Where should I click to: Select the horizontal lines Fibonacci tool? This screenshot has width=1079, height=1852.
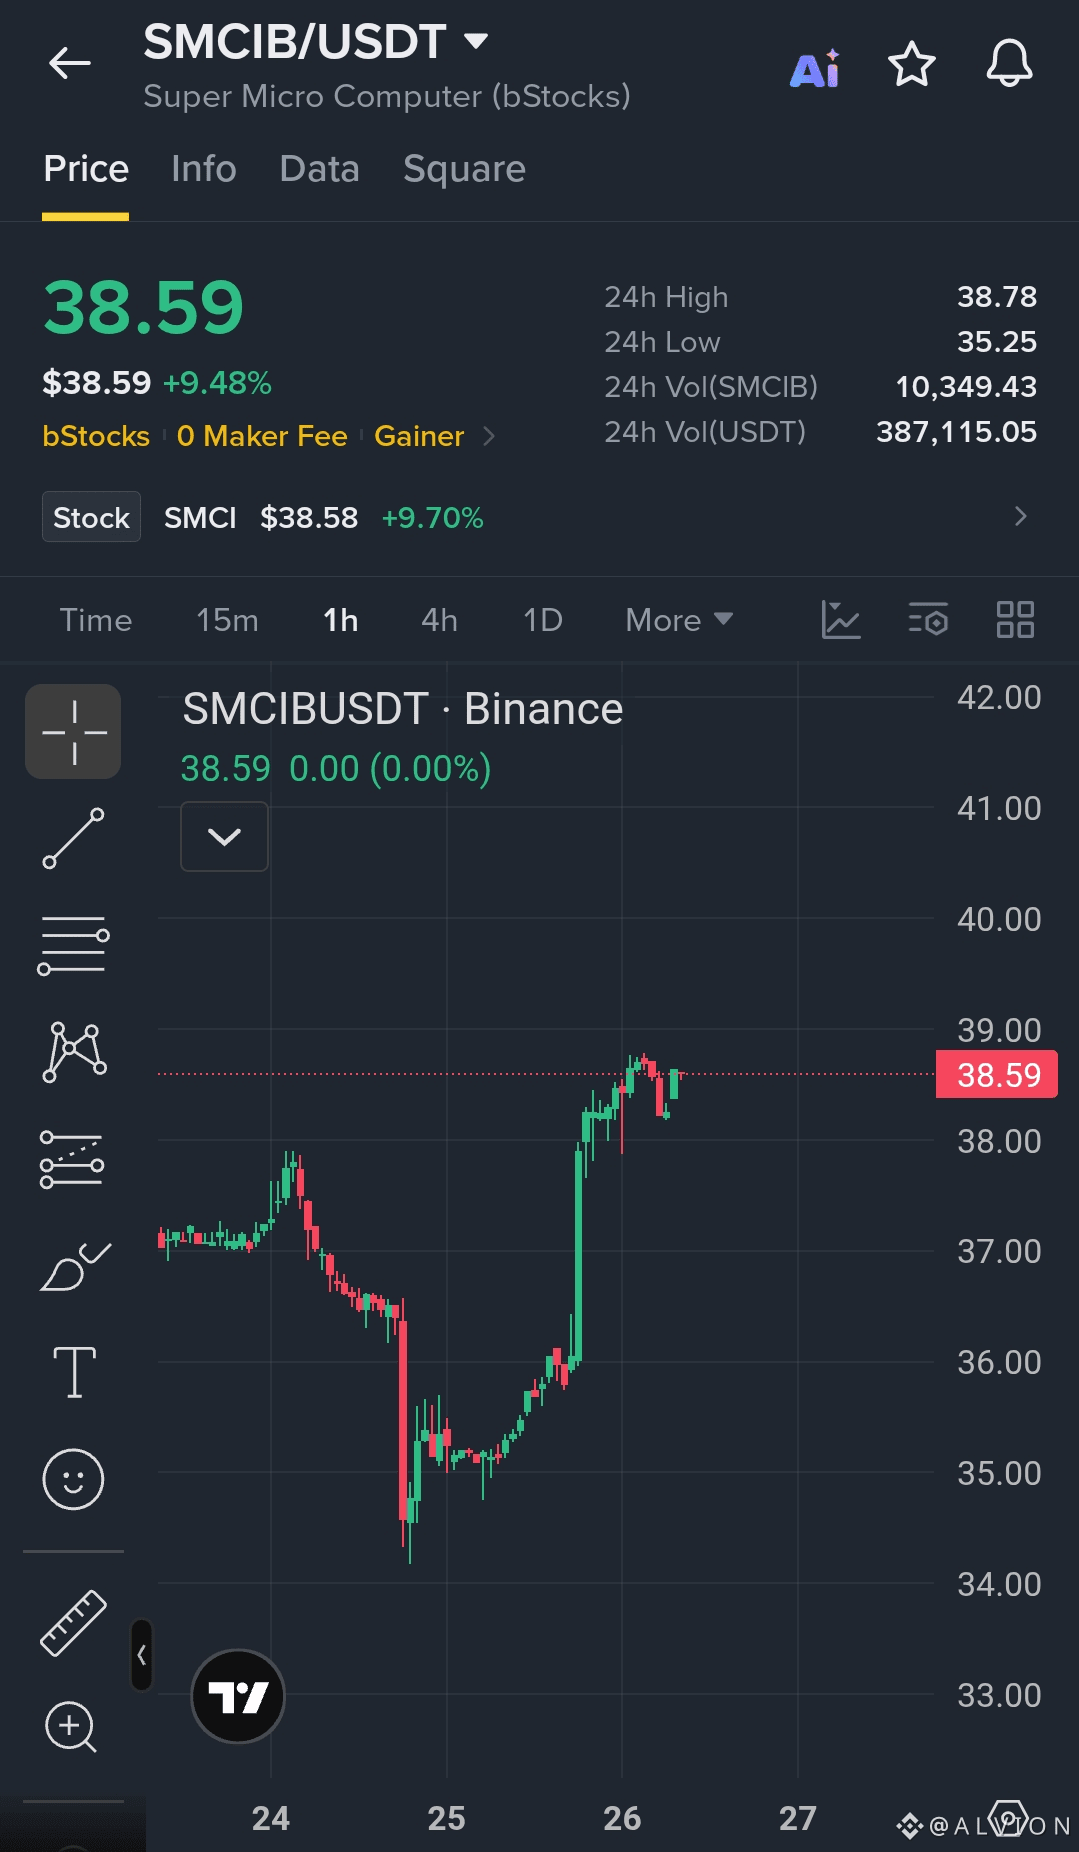click(x=73, y=945)
